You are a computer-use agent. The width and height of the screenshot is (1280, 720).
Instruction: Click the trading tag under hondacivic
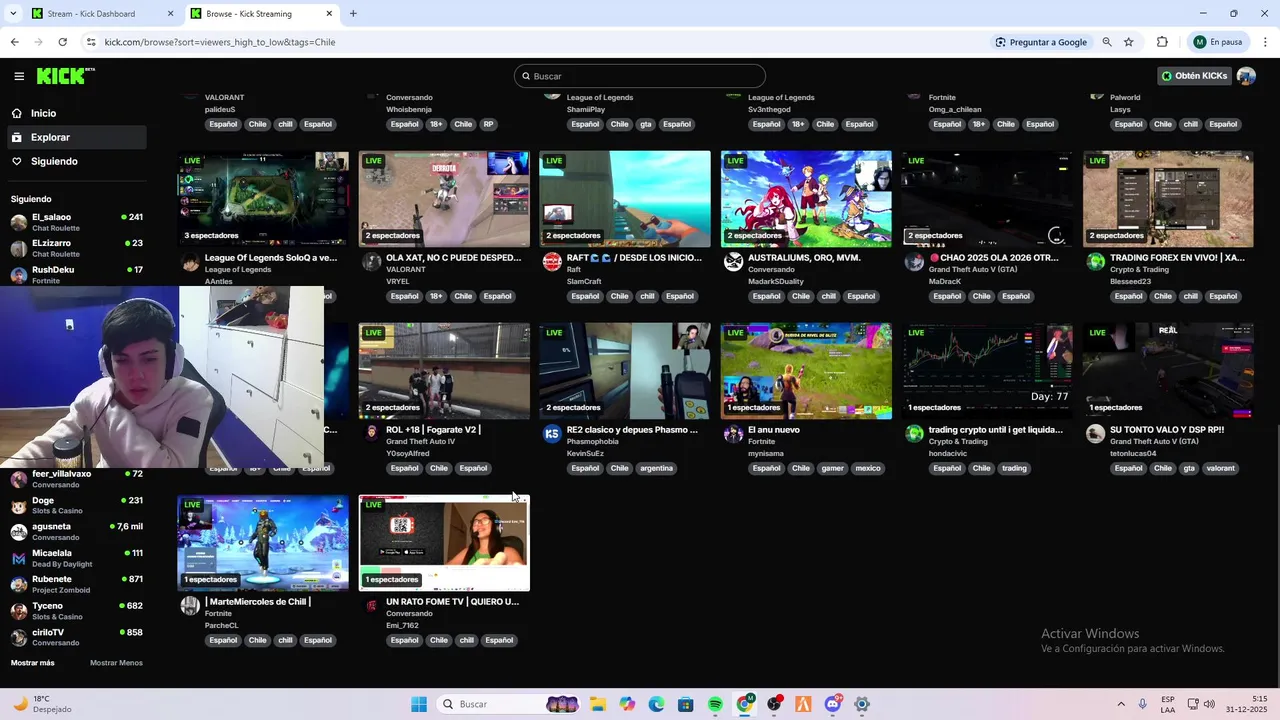[1014, 468]
